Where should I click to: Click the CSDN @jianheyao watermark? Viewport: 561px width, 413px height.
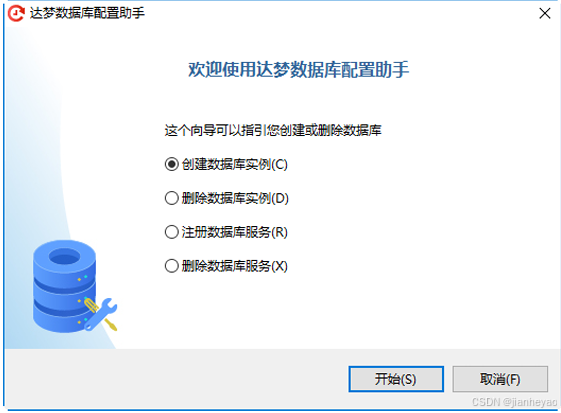pos(514,402)
